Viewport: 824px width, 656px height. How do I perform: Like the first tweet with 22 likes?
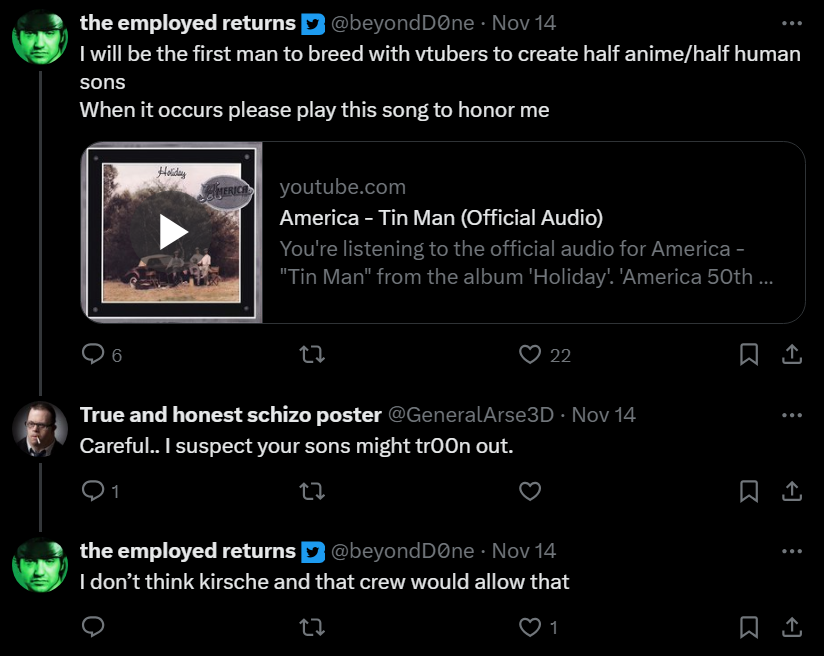pyautogui.click(x=531, y=354)
